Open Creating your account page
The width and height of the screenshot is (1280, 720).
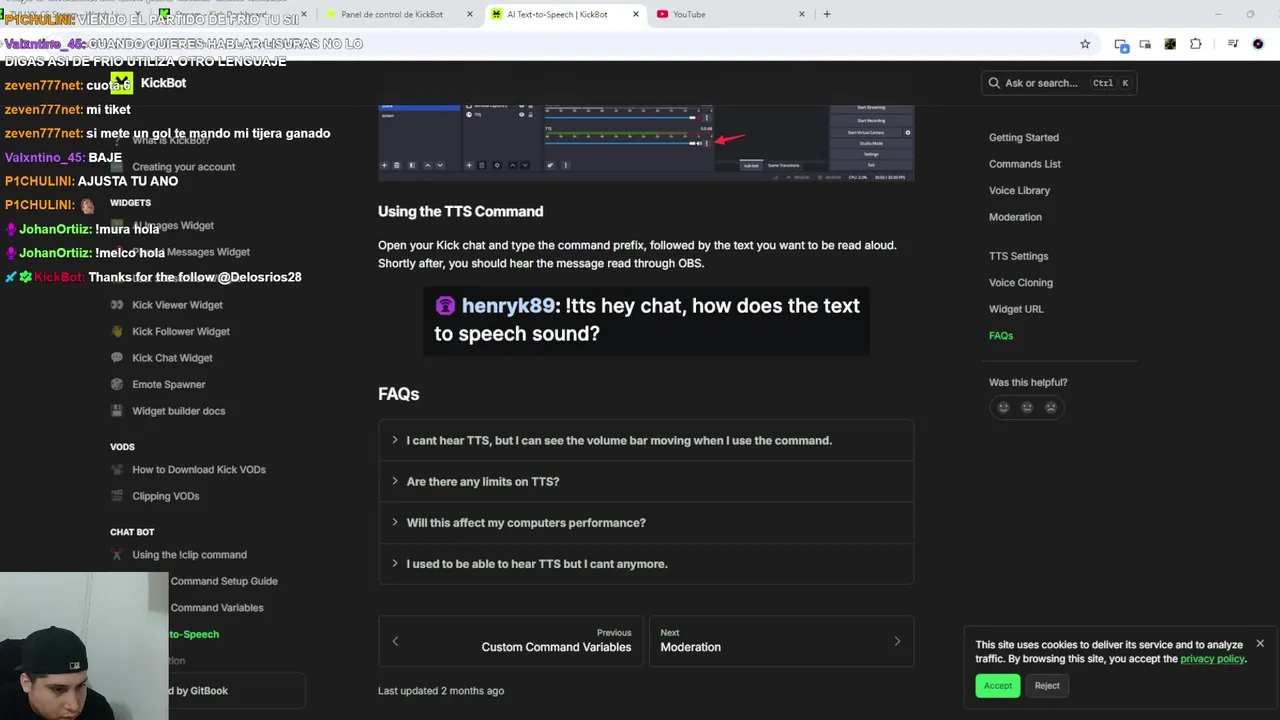tap(184, 167)
